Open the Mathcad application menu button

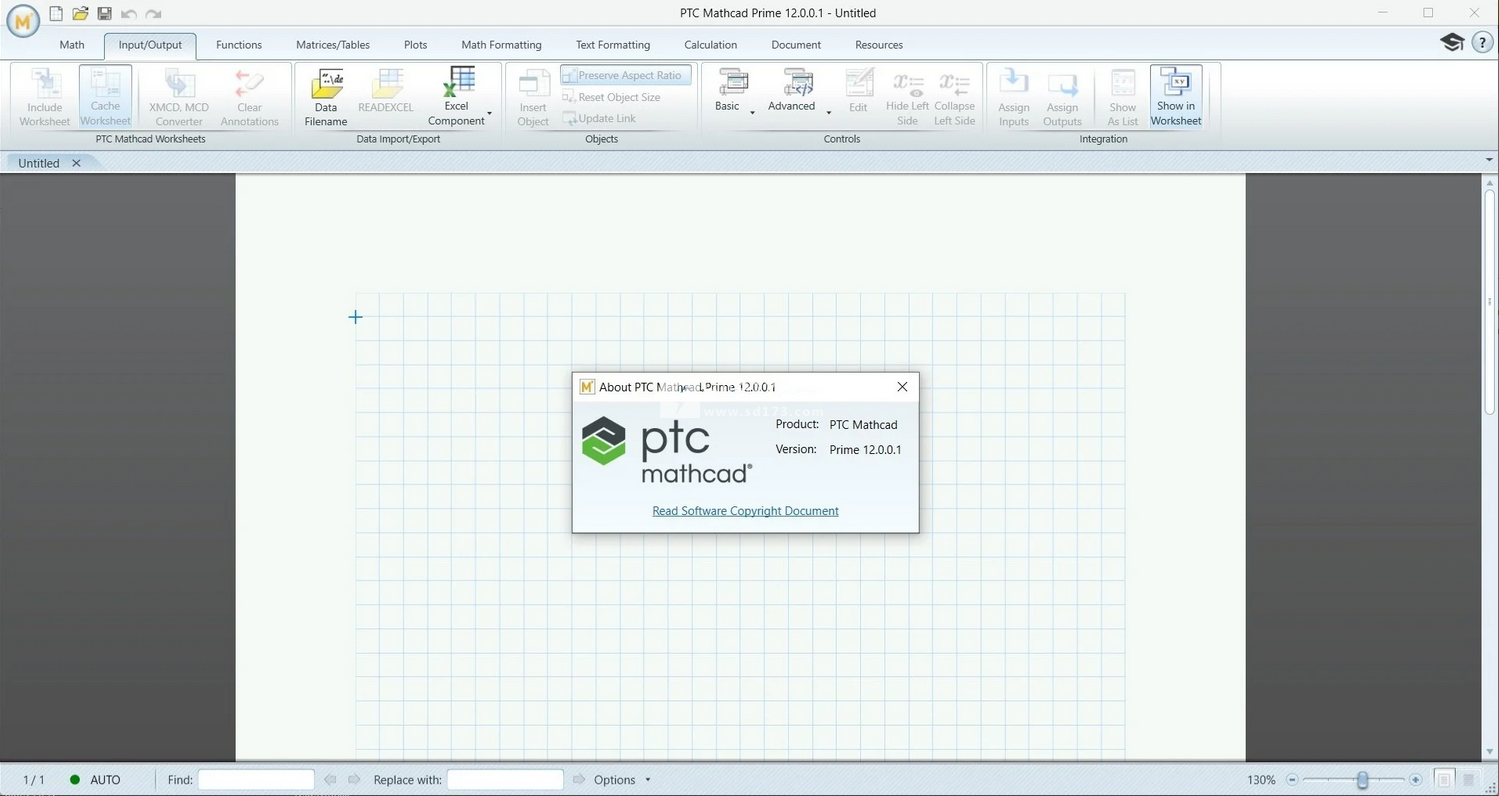(x=22, y=20)
